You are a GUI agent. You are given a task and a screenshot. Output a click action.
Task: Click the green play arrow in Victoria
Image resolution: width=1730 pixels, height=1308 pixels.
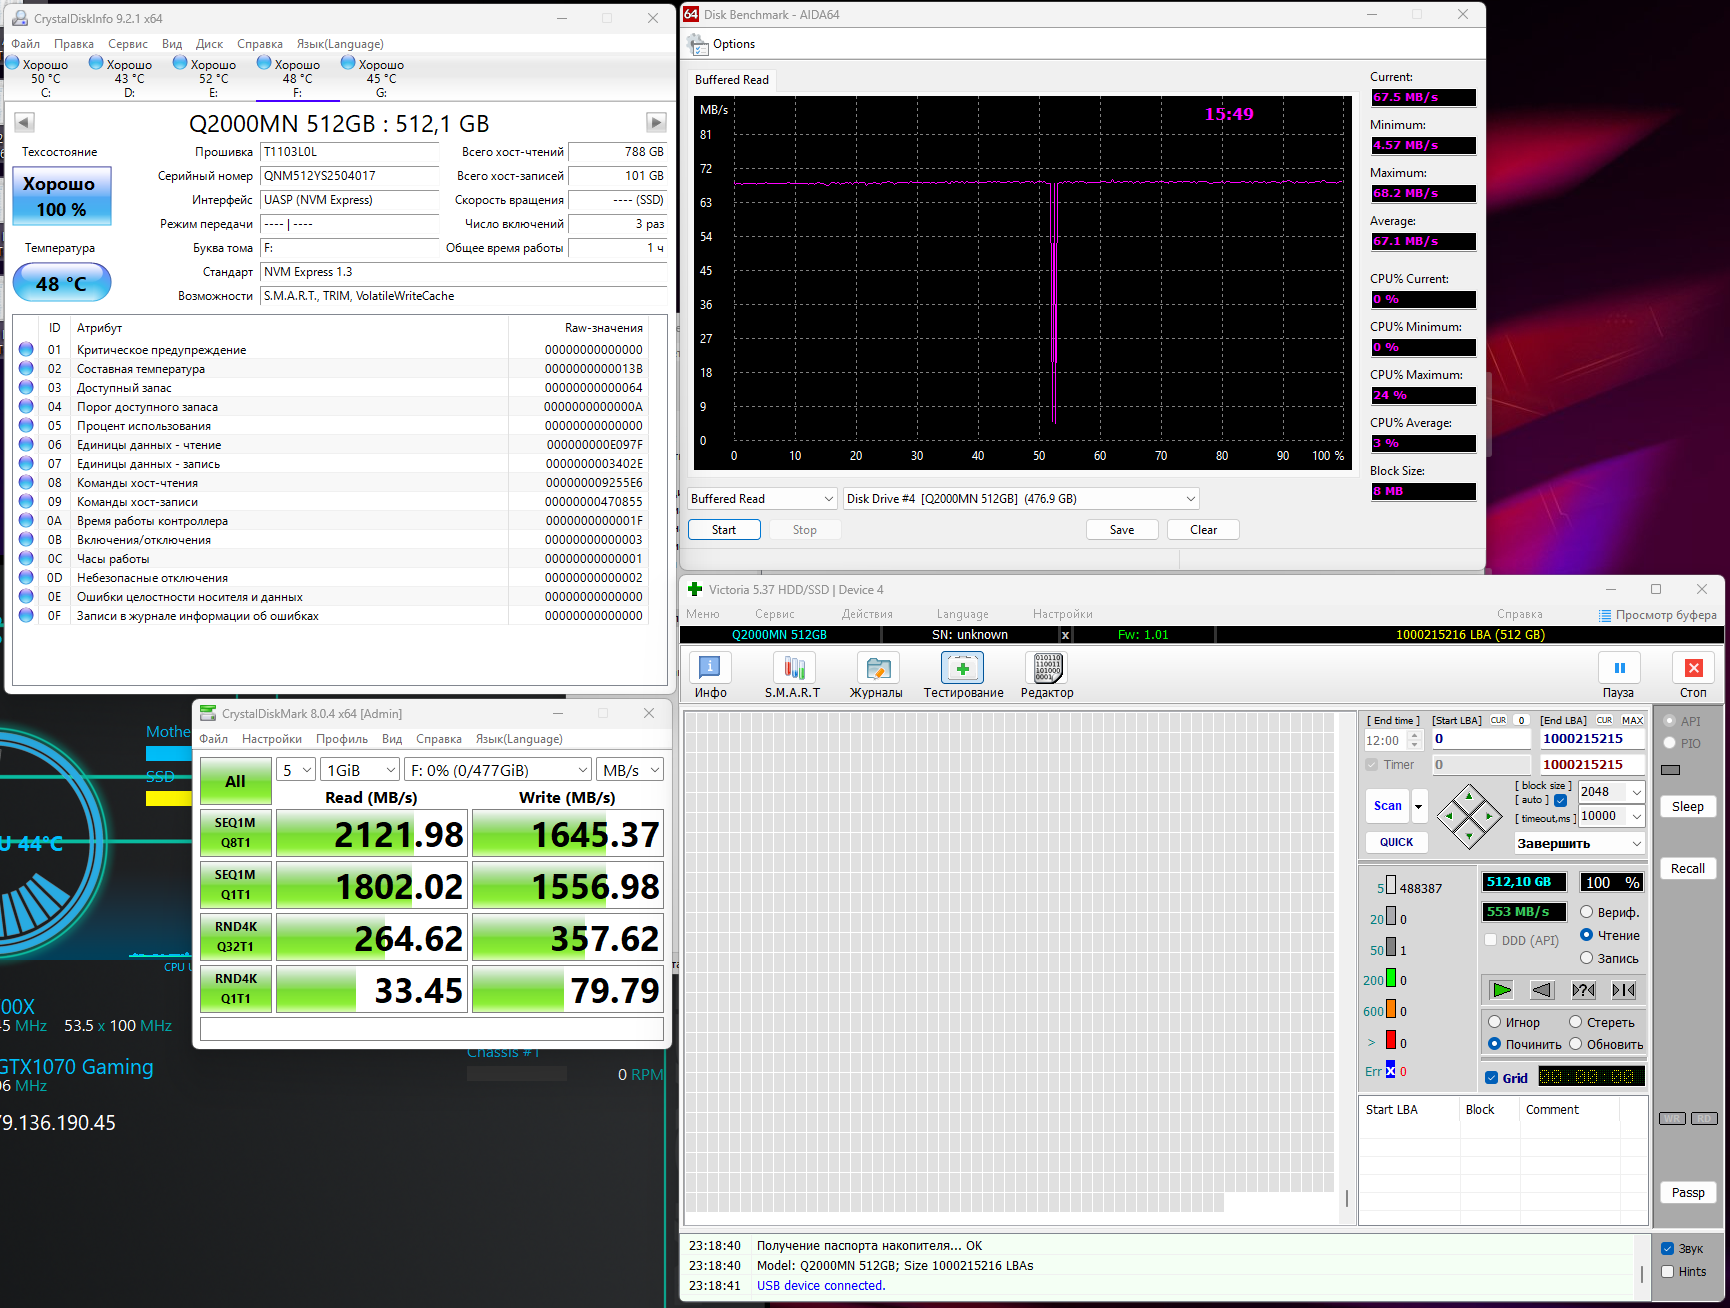point(1502,990)
